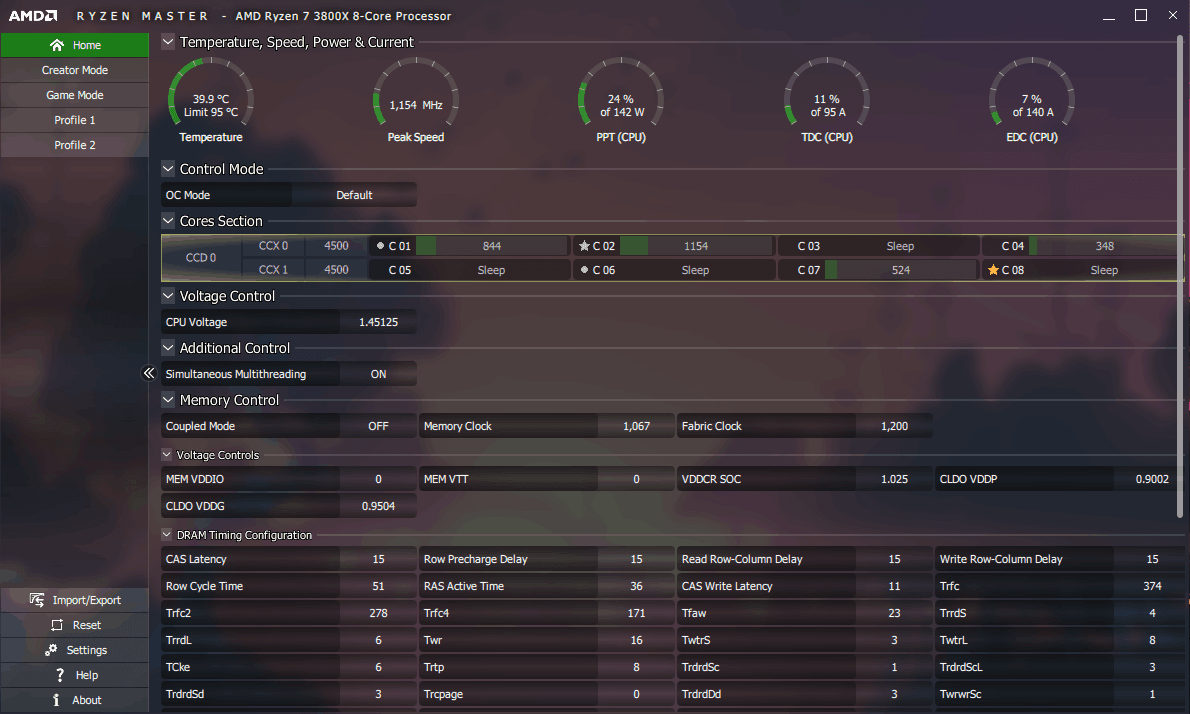This screenshot has height=714, width=1190.
Task: Collapse the Memory Control section
Action: tap(168, 400)
